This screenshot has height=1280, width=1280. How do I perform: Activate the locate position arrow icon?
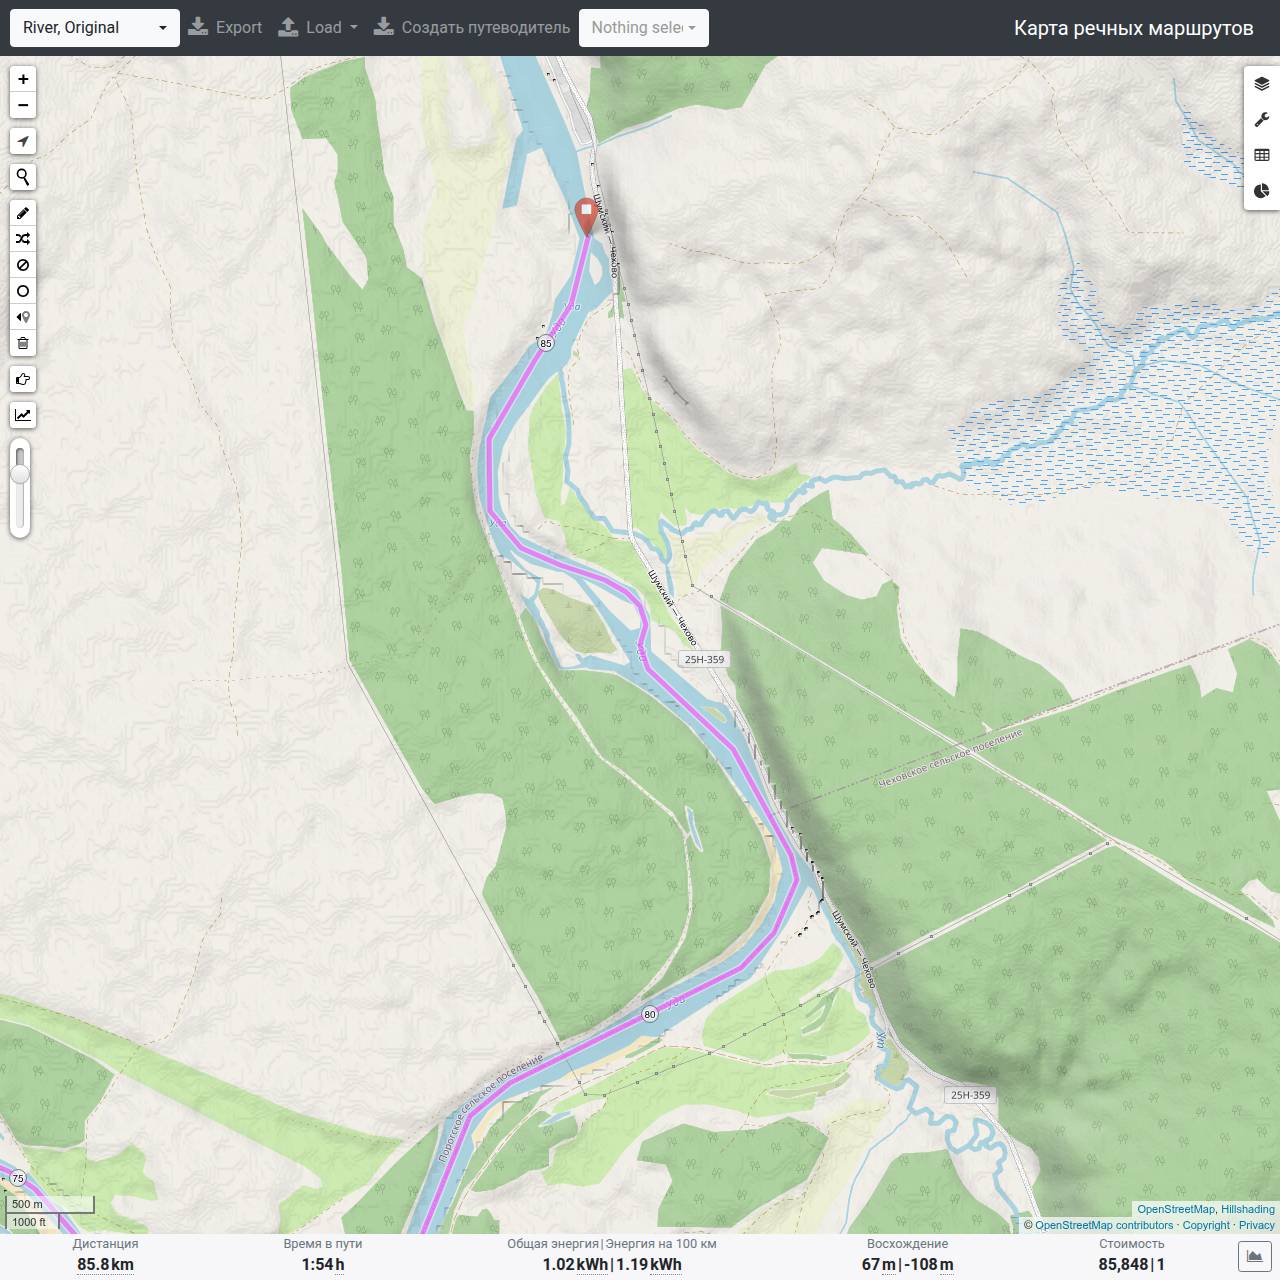coord(23,141)
